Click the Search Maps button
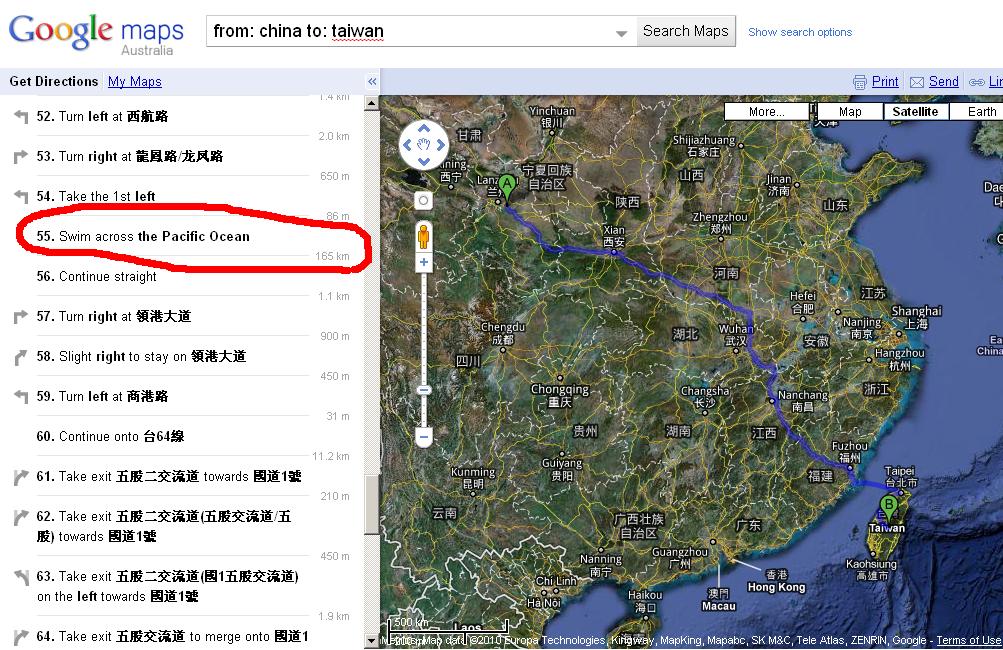The height and width of the screenshot is (650, 1003). [685, 31]
